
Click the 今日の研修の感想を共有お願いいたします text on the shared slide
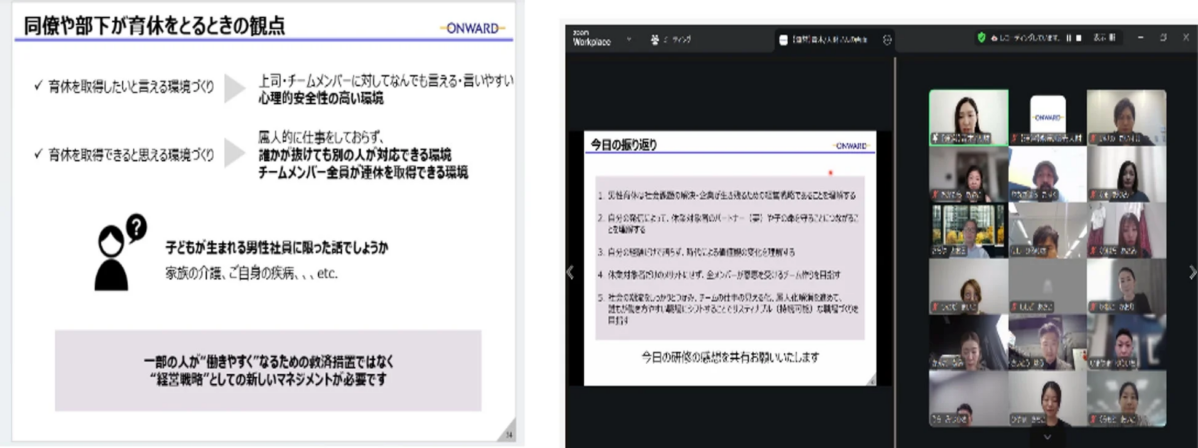click(730, 357)
